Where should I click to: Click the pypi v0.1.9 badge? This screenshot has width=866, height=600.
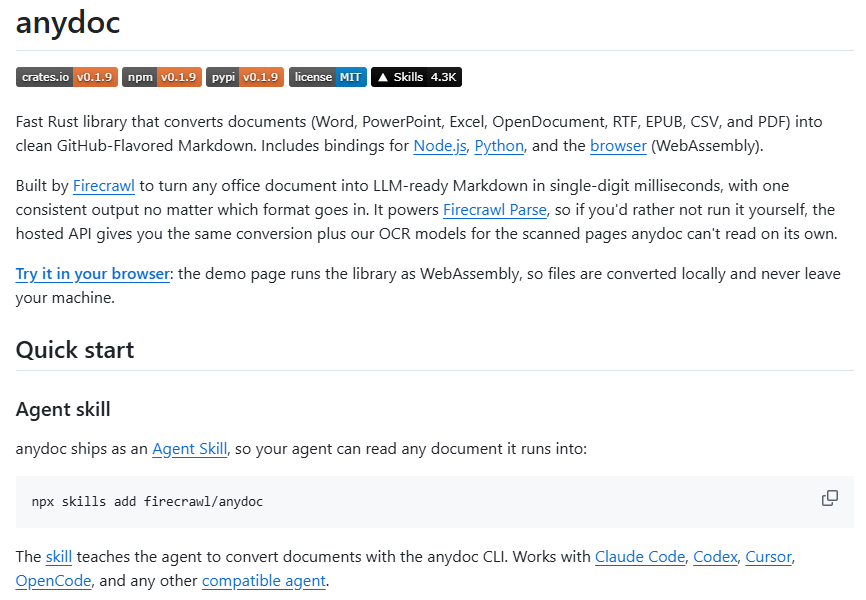pos(245,77)
